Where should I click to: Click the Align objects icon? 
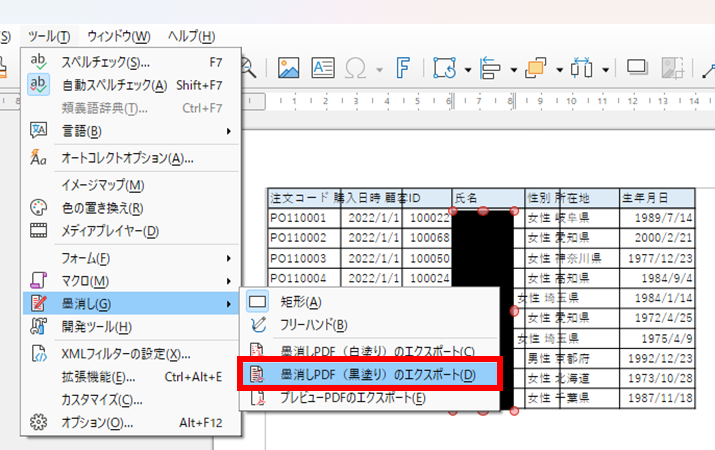click(x=490, y=69)
